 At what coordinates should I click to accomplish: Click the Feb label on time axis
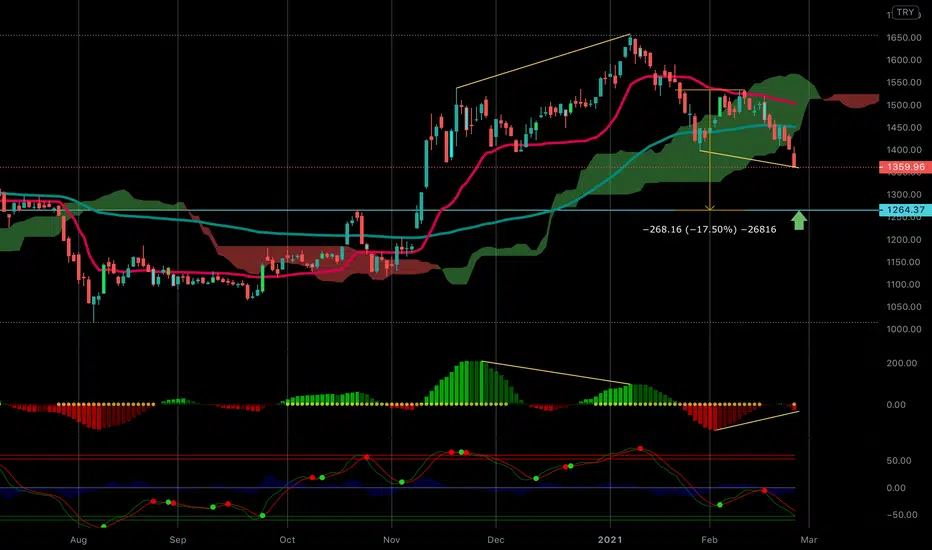[710, 540]
